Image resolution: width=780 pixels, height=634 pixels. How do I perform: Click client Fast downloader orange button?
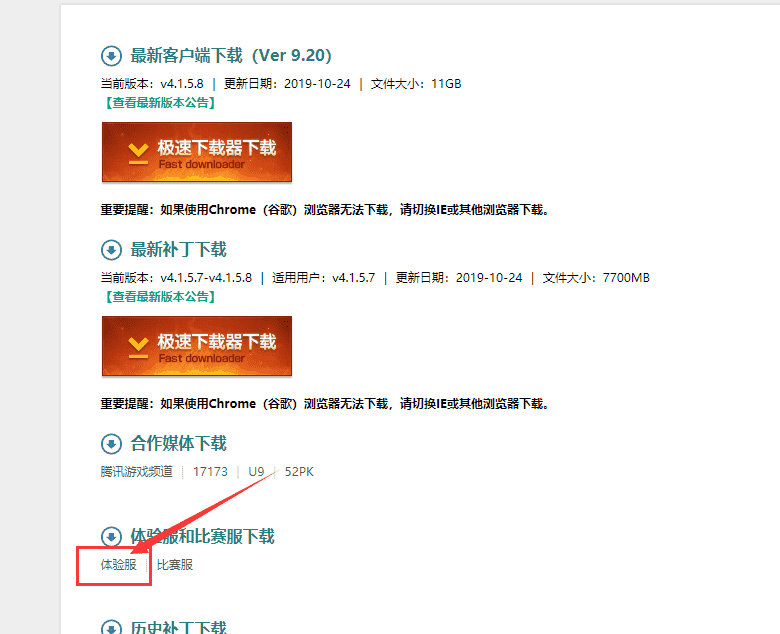(x=196, y=152)
